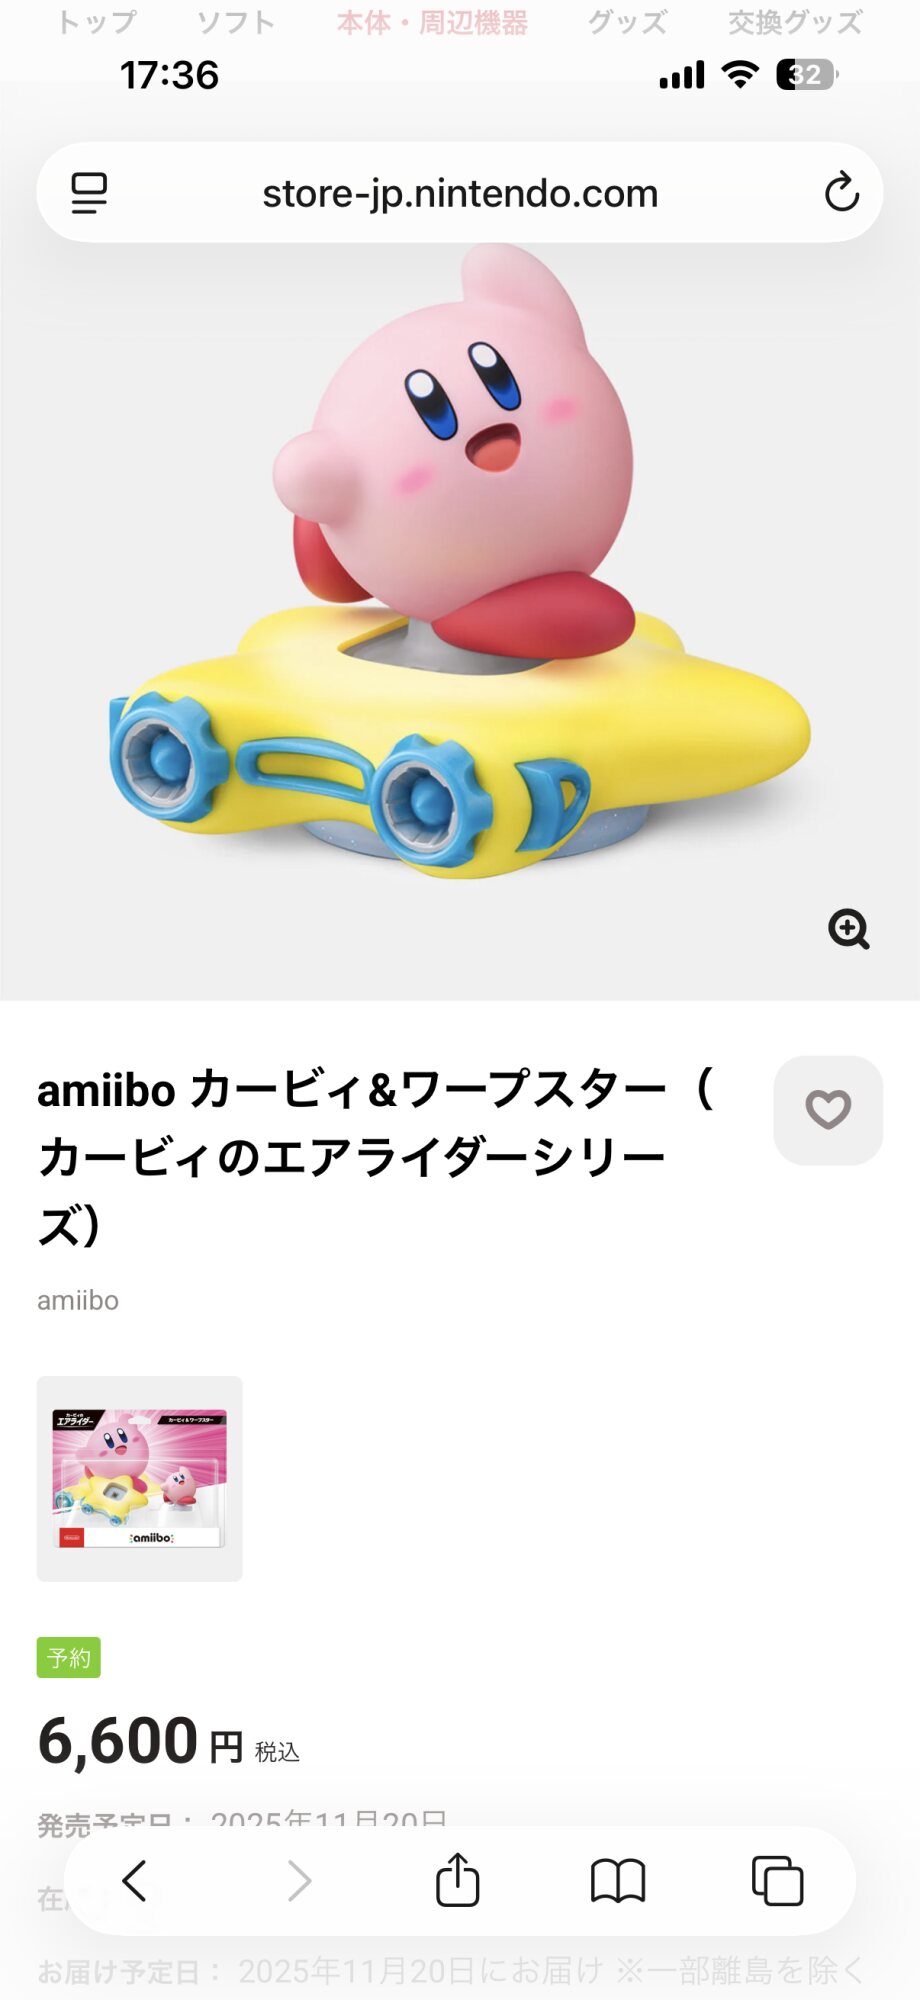Select the amiibo package thumbnail image
The image size is (920, 2000).
point(140,1479)
